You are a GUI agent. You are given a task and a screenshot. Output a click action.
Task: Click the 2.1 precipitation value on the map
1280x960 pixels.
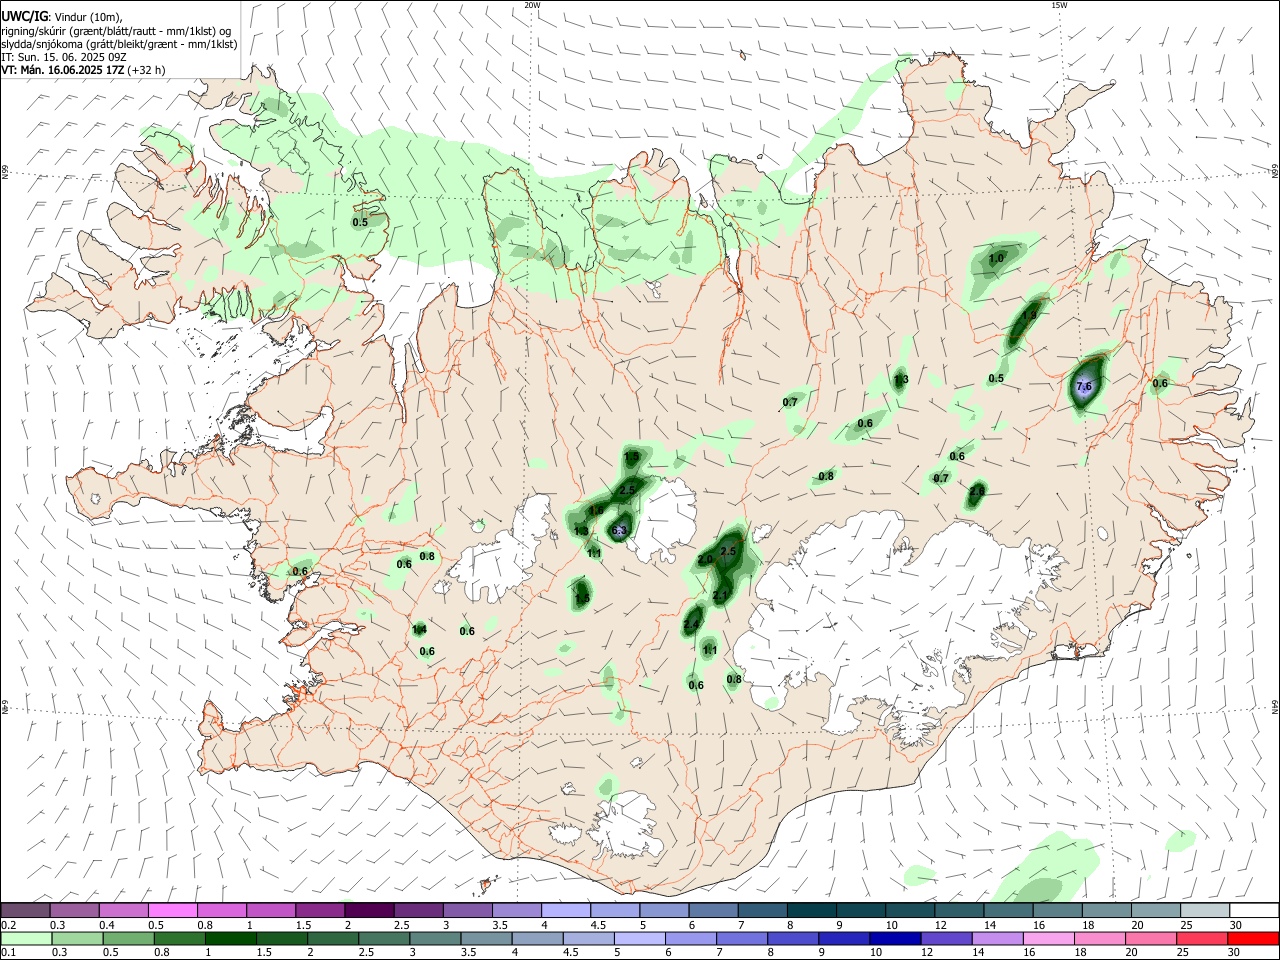pos(720,596)
